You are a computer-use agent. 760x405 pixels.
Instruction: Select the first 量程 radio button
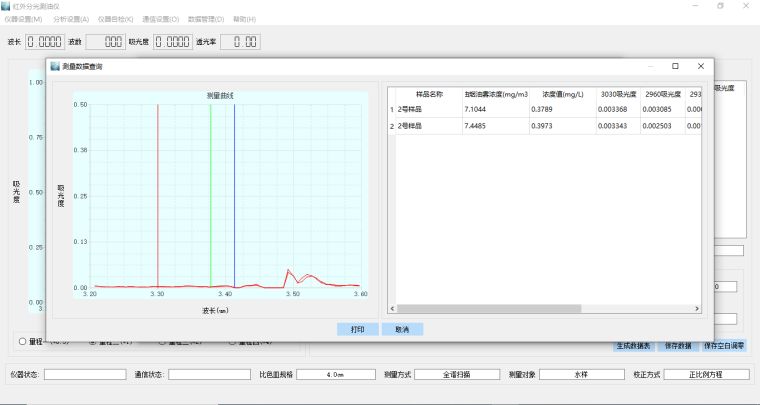[23, 341]
